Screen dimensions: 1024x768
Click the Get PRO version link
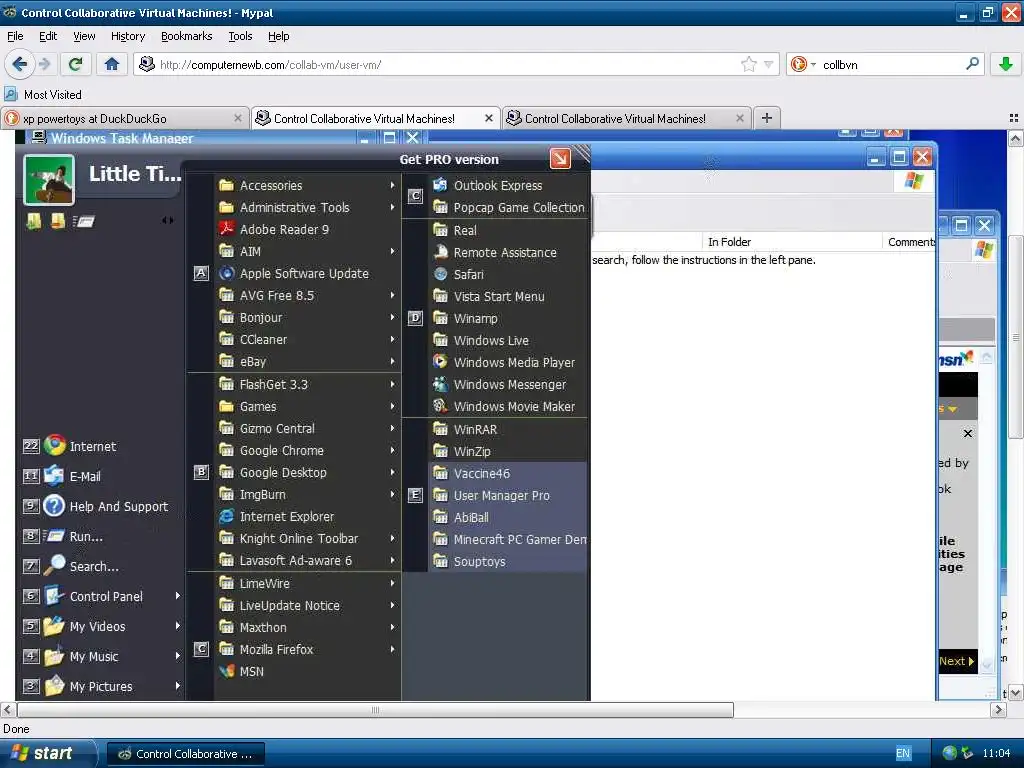(x=449, y=159)
